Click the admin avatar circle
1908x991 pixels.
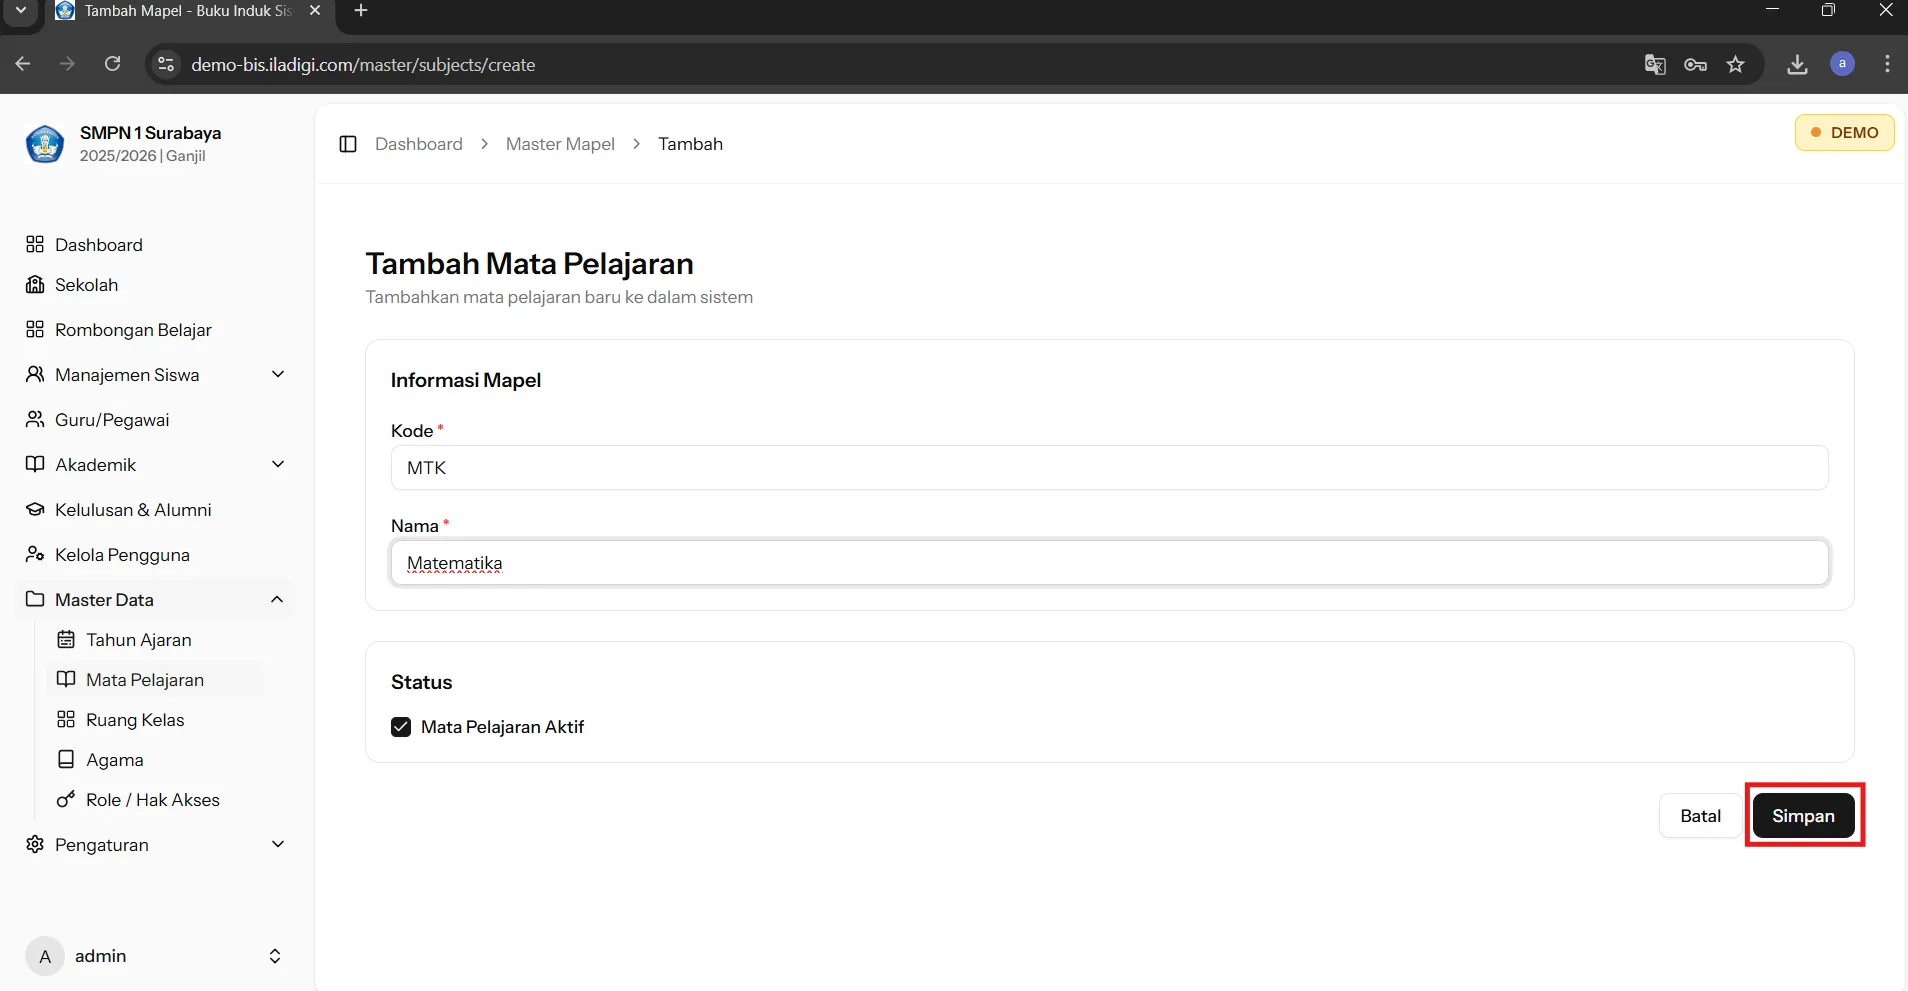[45, 956]
